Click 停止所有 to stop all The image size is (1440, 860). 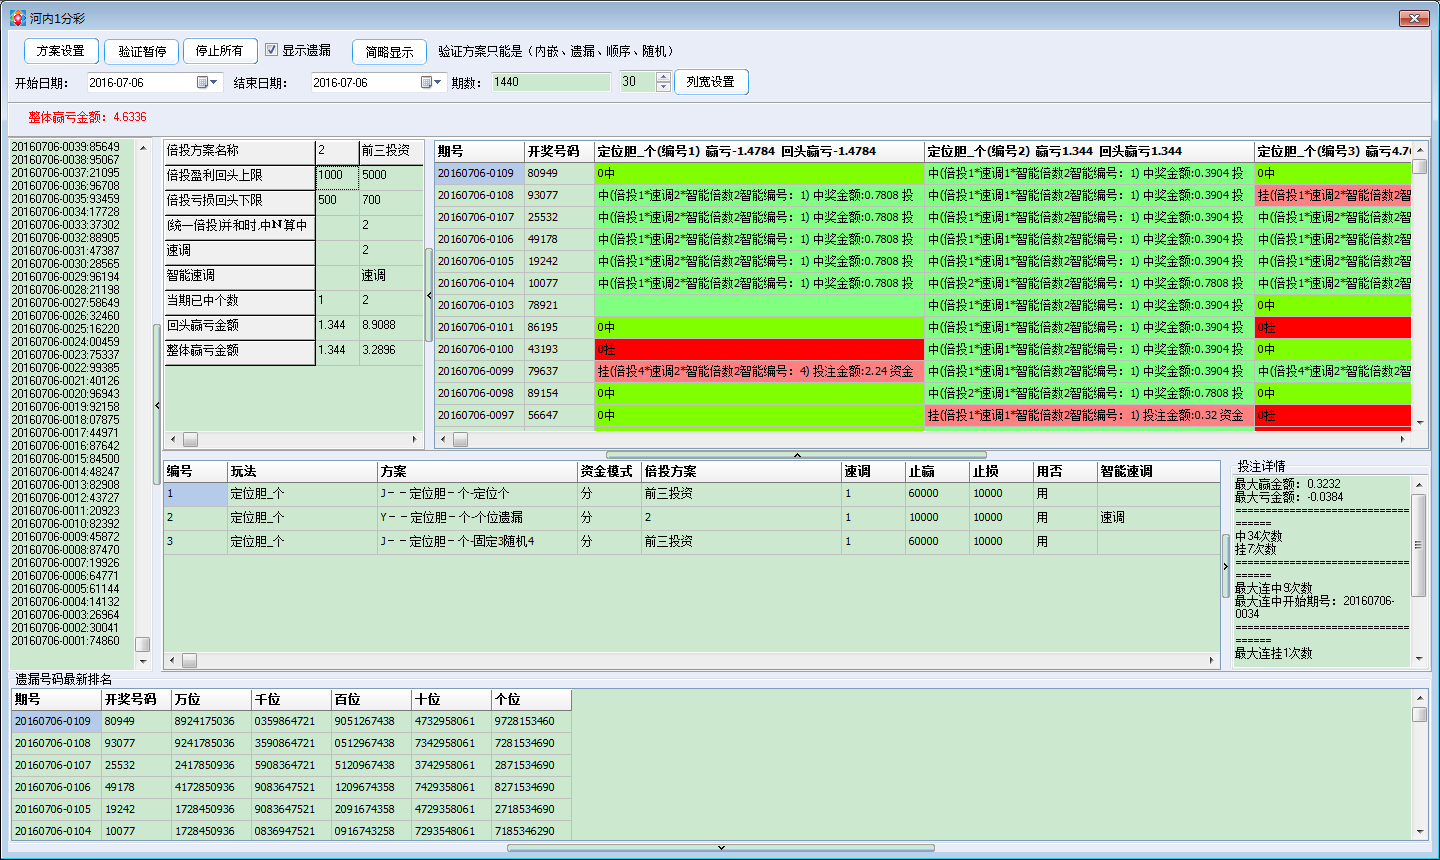coord(219,51)
